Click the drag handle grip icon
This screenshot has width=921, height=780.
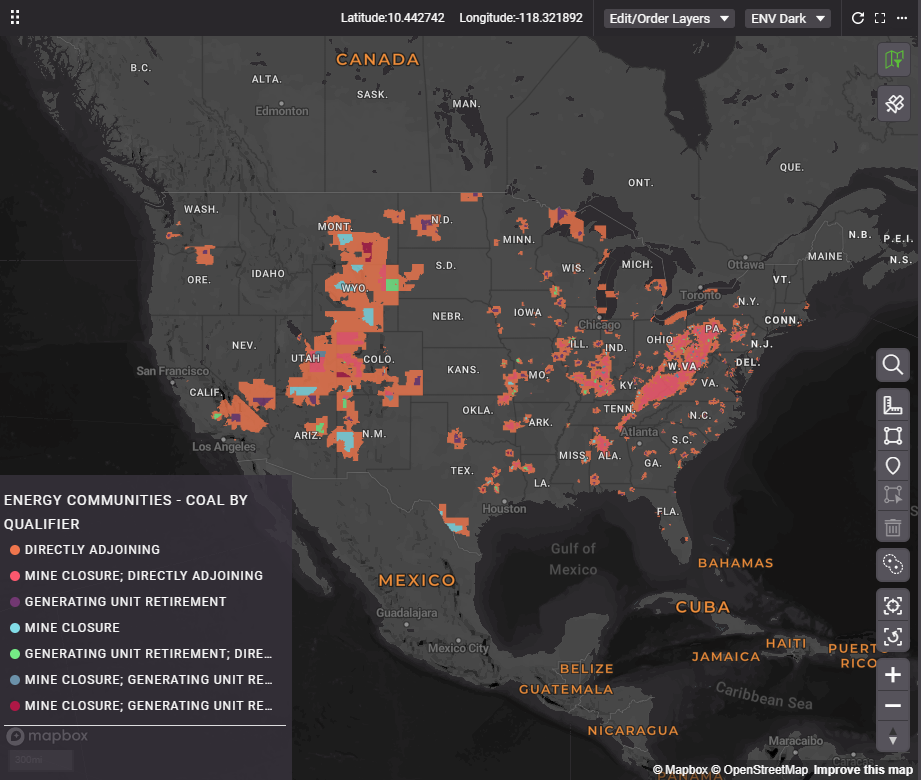[x=15, y=18]
